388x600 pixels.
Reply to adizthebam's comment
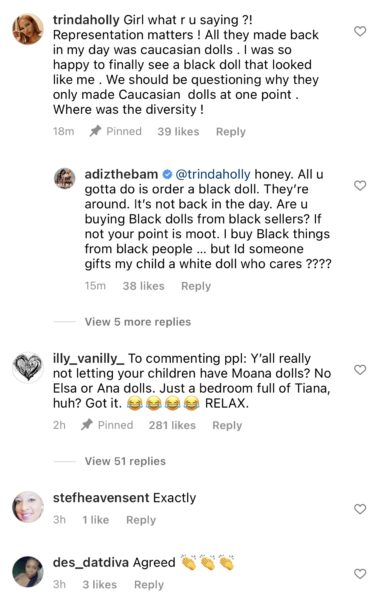pos(196,286)
